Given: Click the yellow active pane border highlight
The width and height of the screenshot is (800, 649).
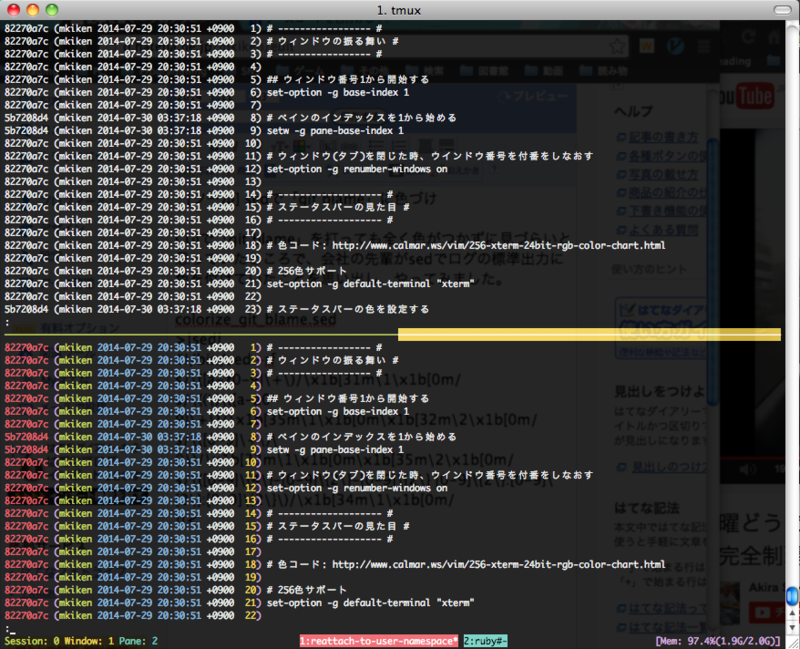Looking at the screenshot, I should click(589, 334).
